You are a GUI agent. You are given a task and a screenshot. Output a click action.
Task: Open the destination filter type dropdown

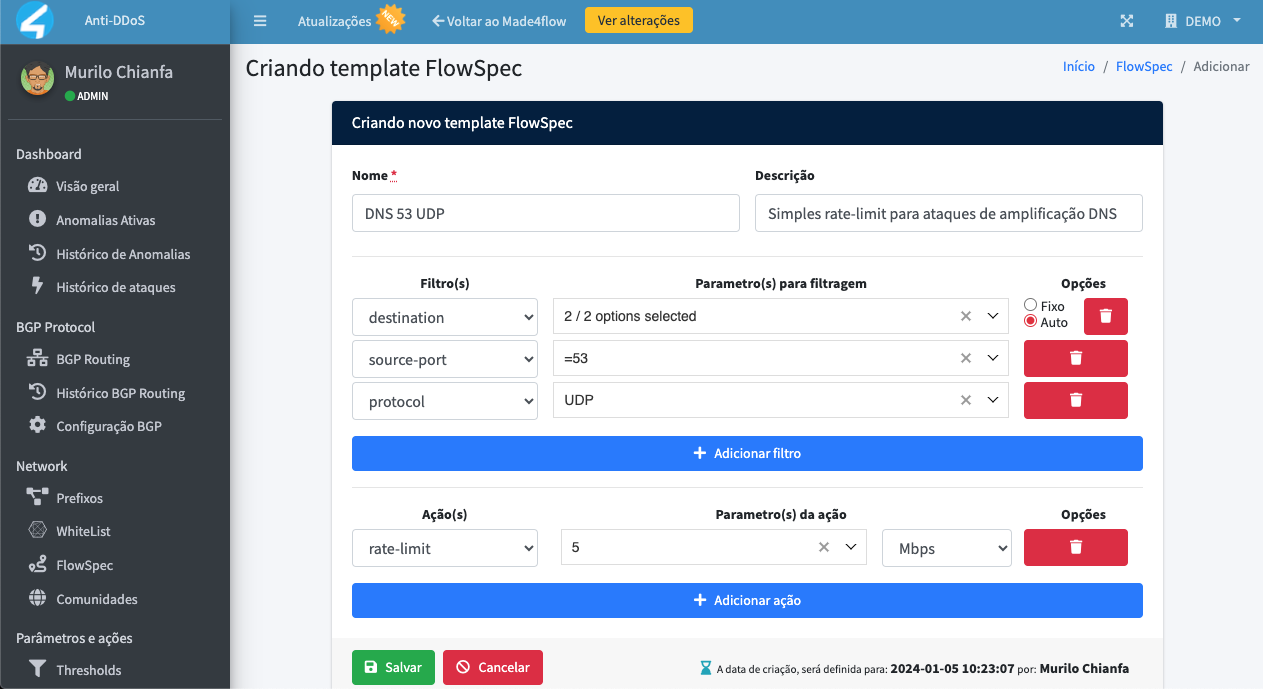tap(445, 317)
